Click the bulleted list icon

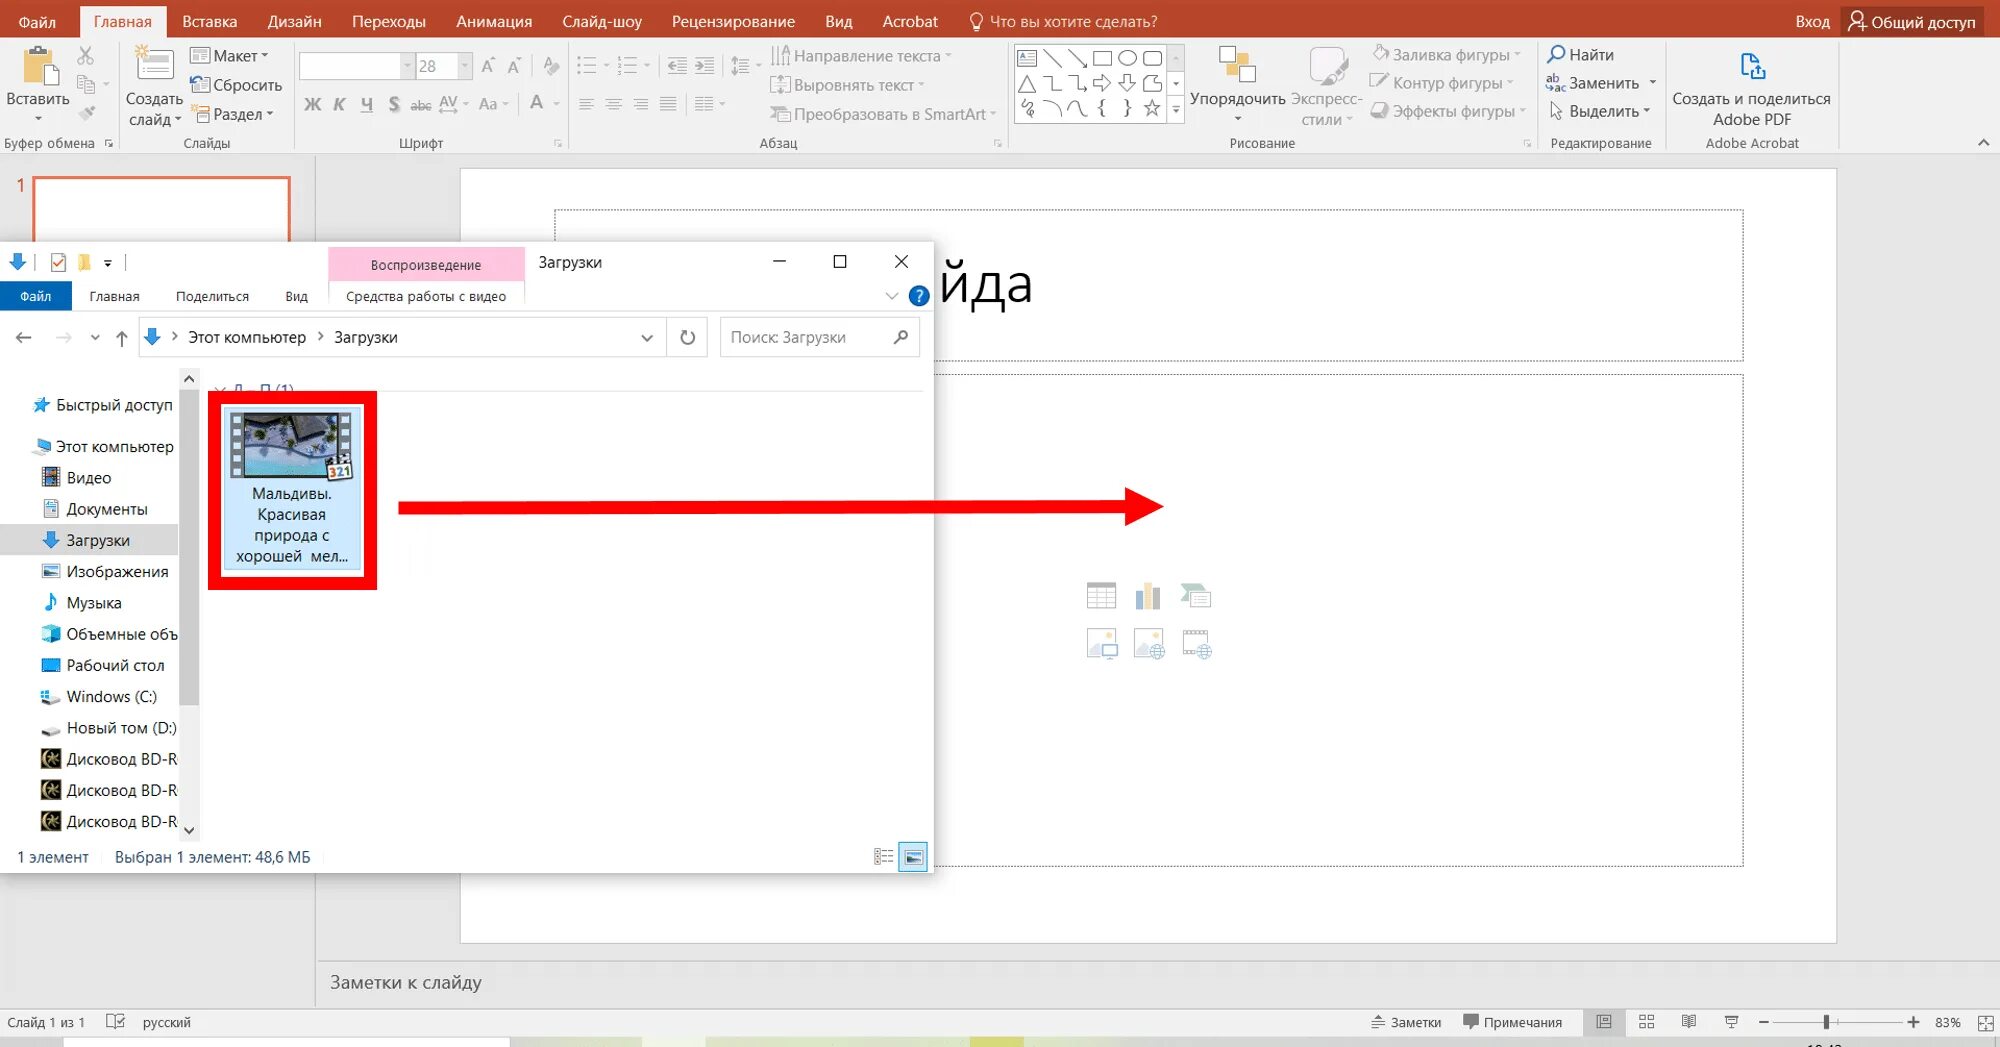pos(587,66)
